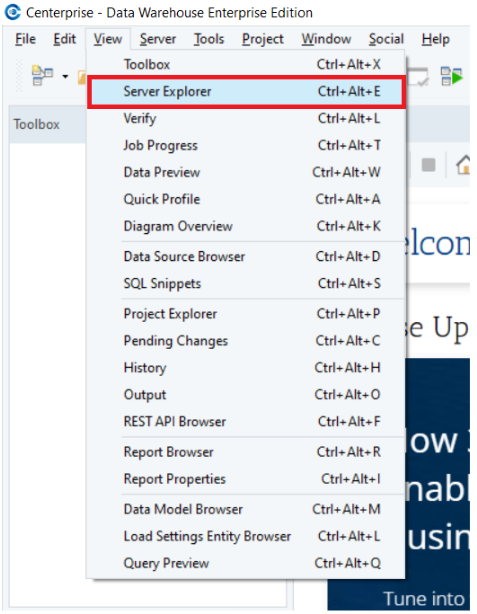Open Output from View menu
This screenshot has height=614, width=477.
coord(246,394)
